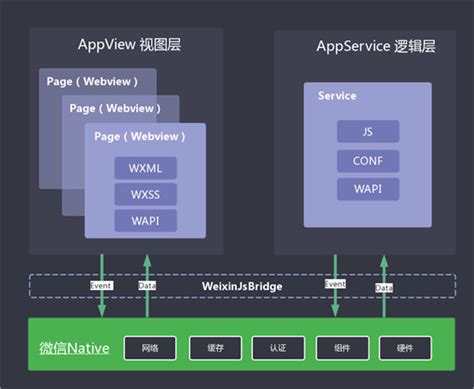Viewport: 474px width, 389px height.
Task: Click the rearmost "Page ( Webview )" card title
Action: click(92, 82)
